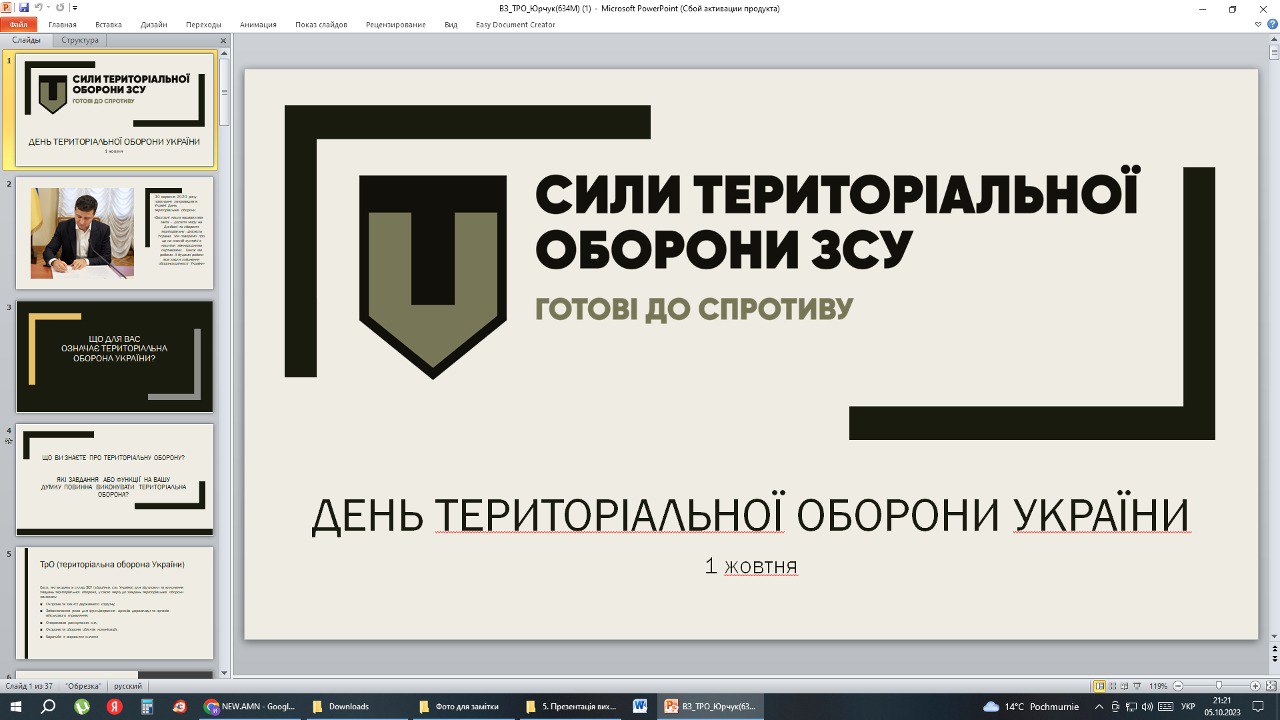Close the slides thumbnail pane
The height and width of the screenshot is (720, 1280).
coord(223,41)
